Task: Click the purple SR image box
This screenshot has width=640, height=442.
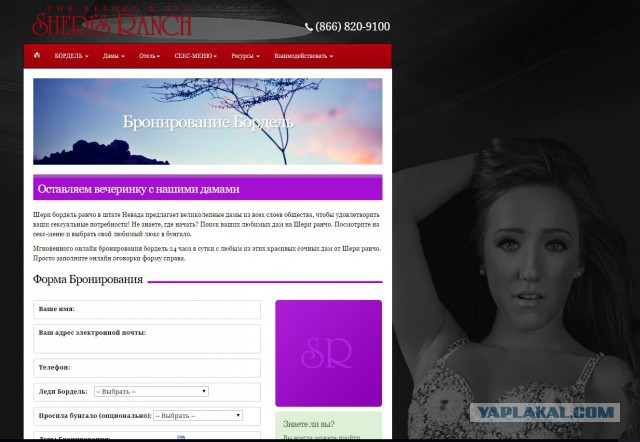Action: 329,353
